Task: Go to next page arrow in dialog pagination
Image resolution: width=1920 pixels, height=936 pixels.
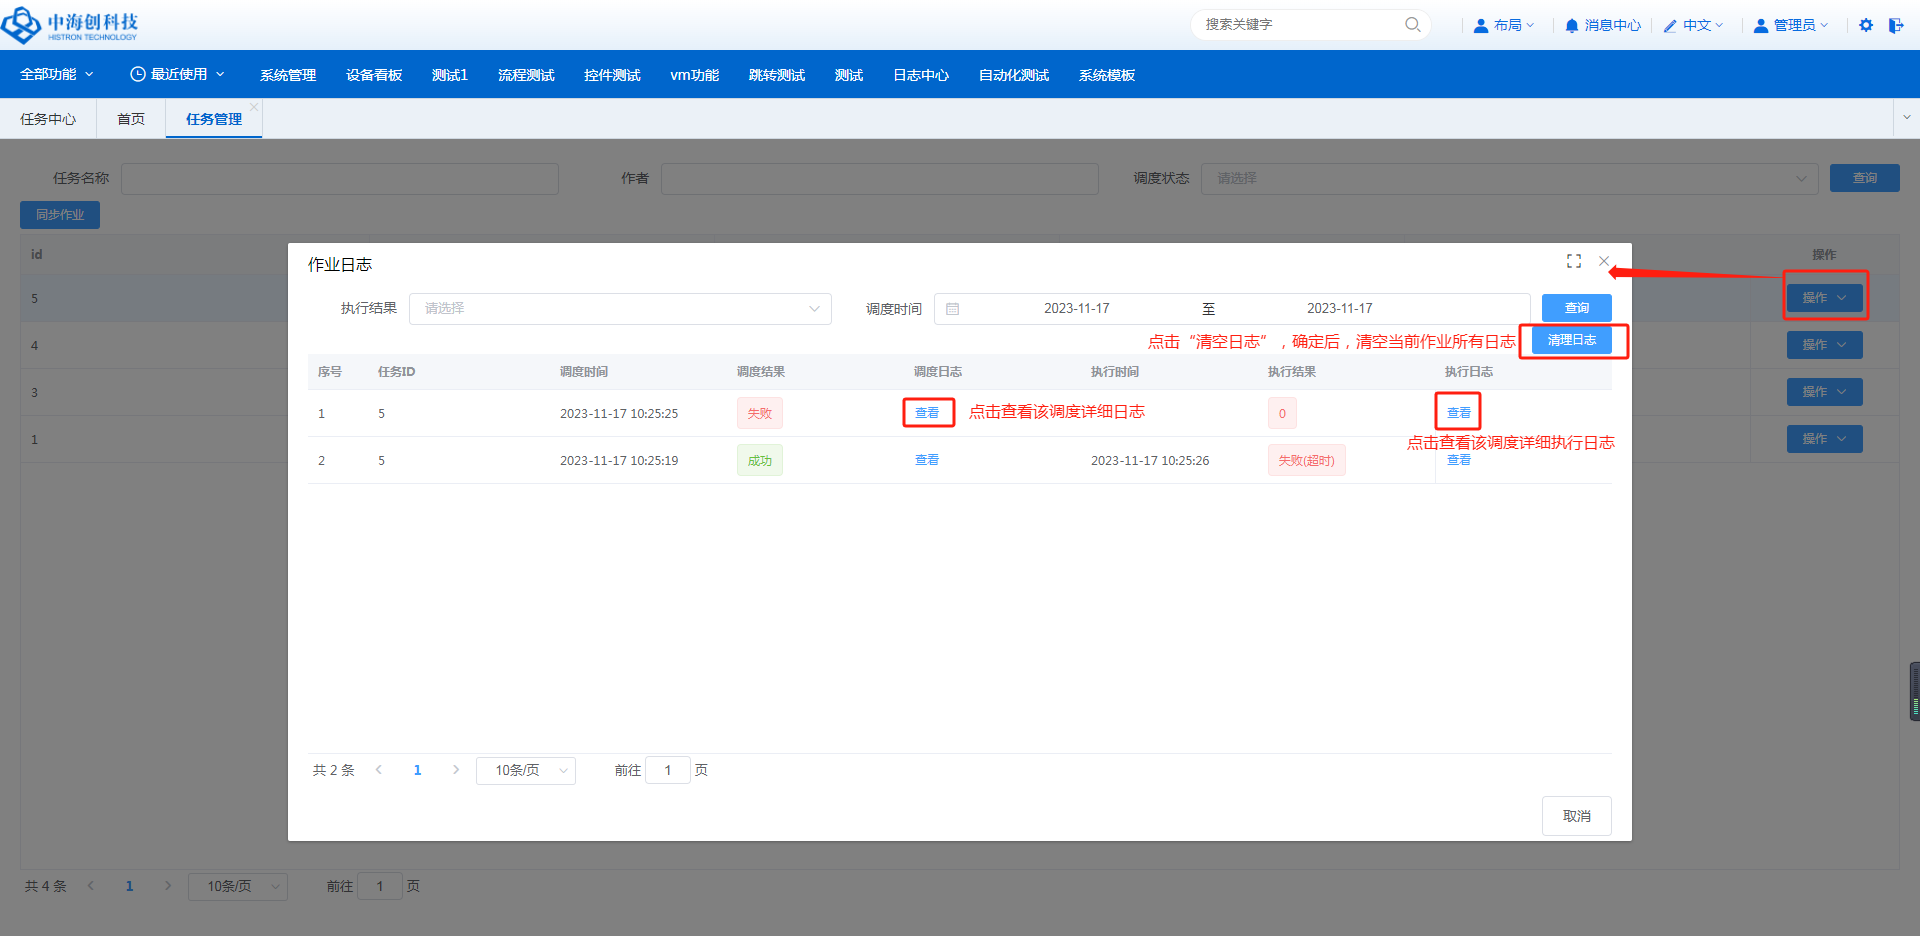Action: pyautogui.click(x=456, y=770)
